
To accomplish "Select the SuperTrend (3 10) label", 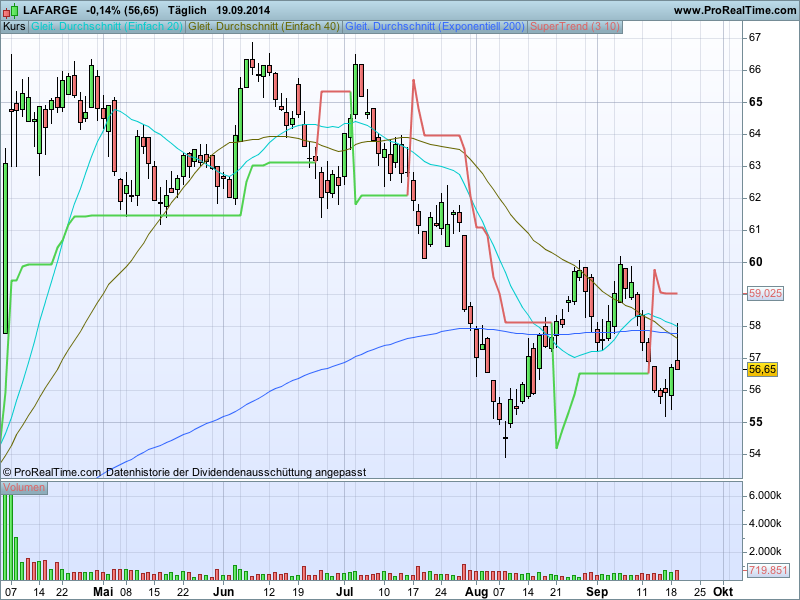I will click(x=575, y=27).
